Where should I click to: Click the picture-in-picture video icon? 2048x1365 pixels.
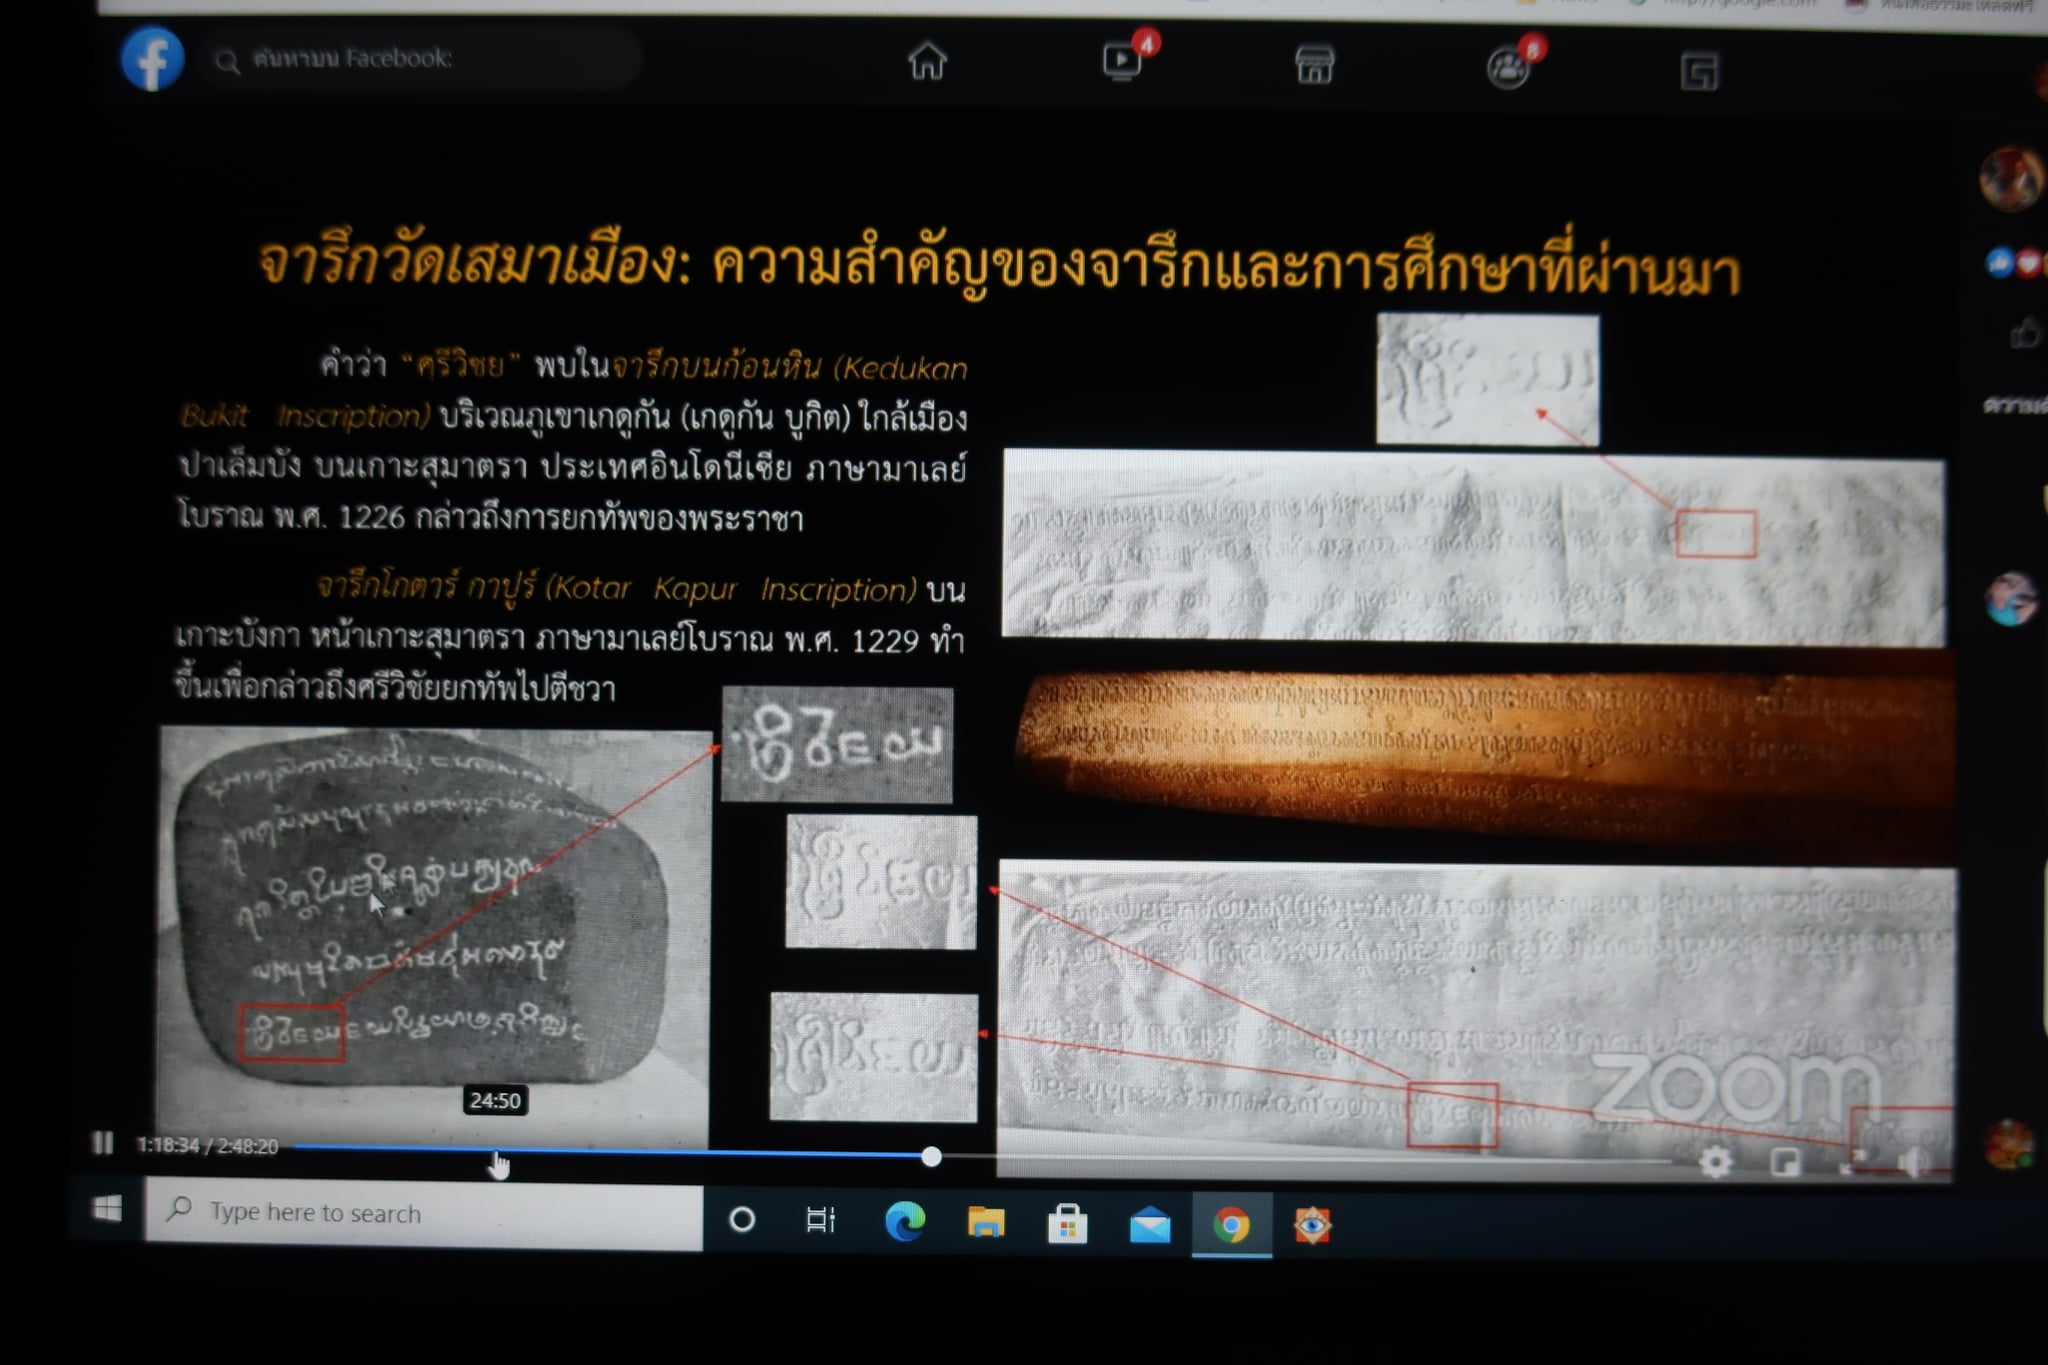pos(1785,1162)
